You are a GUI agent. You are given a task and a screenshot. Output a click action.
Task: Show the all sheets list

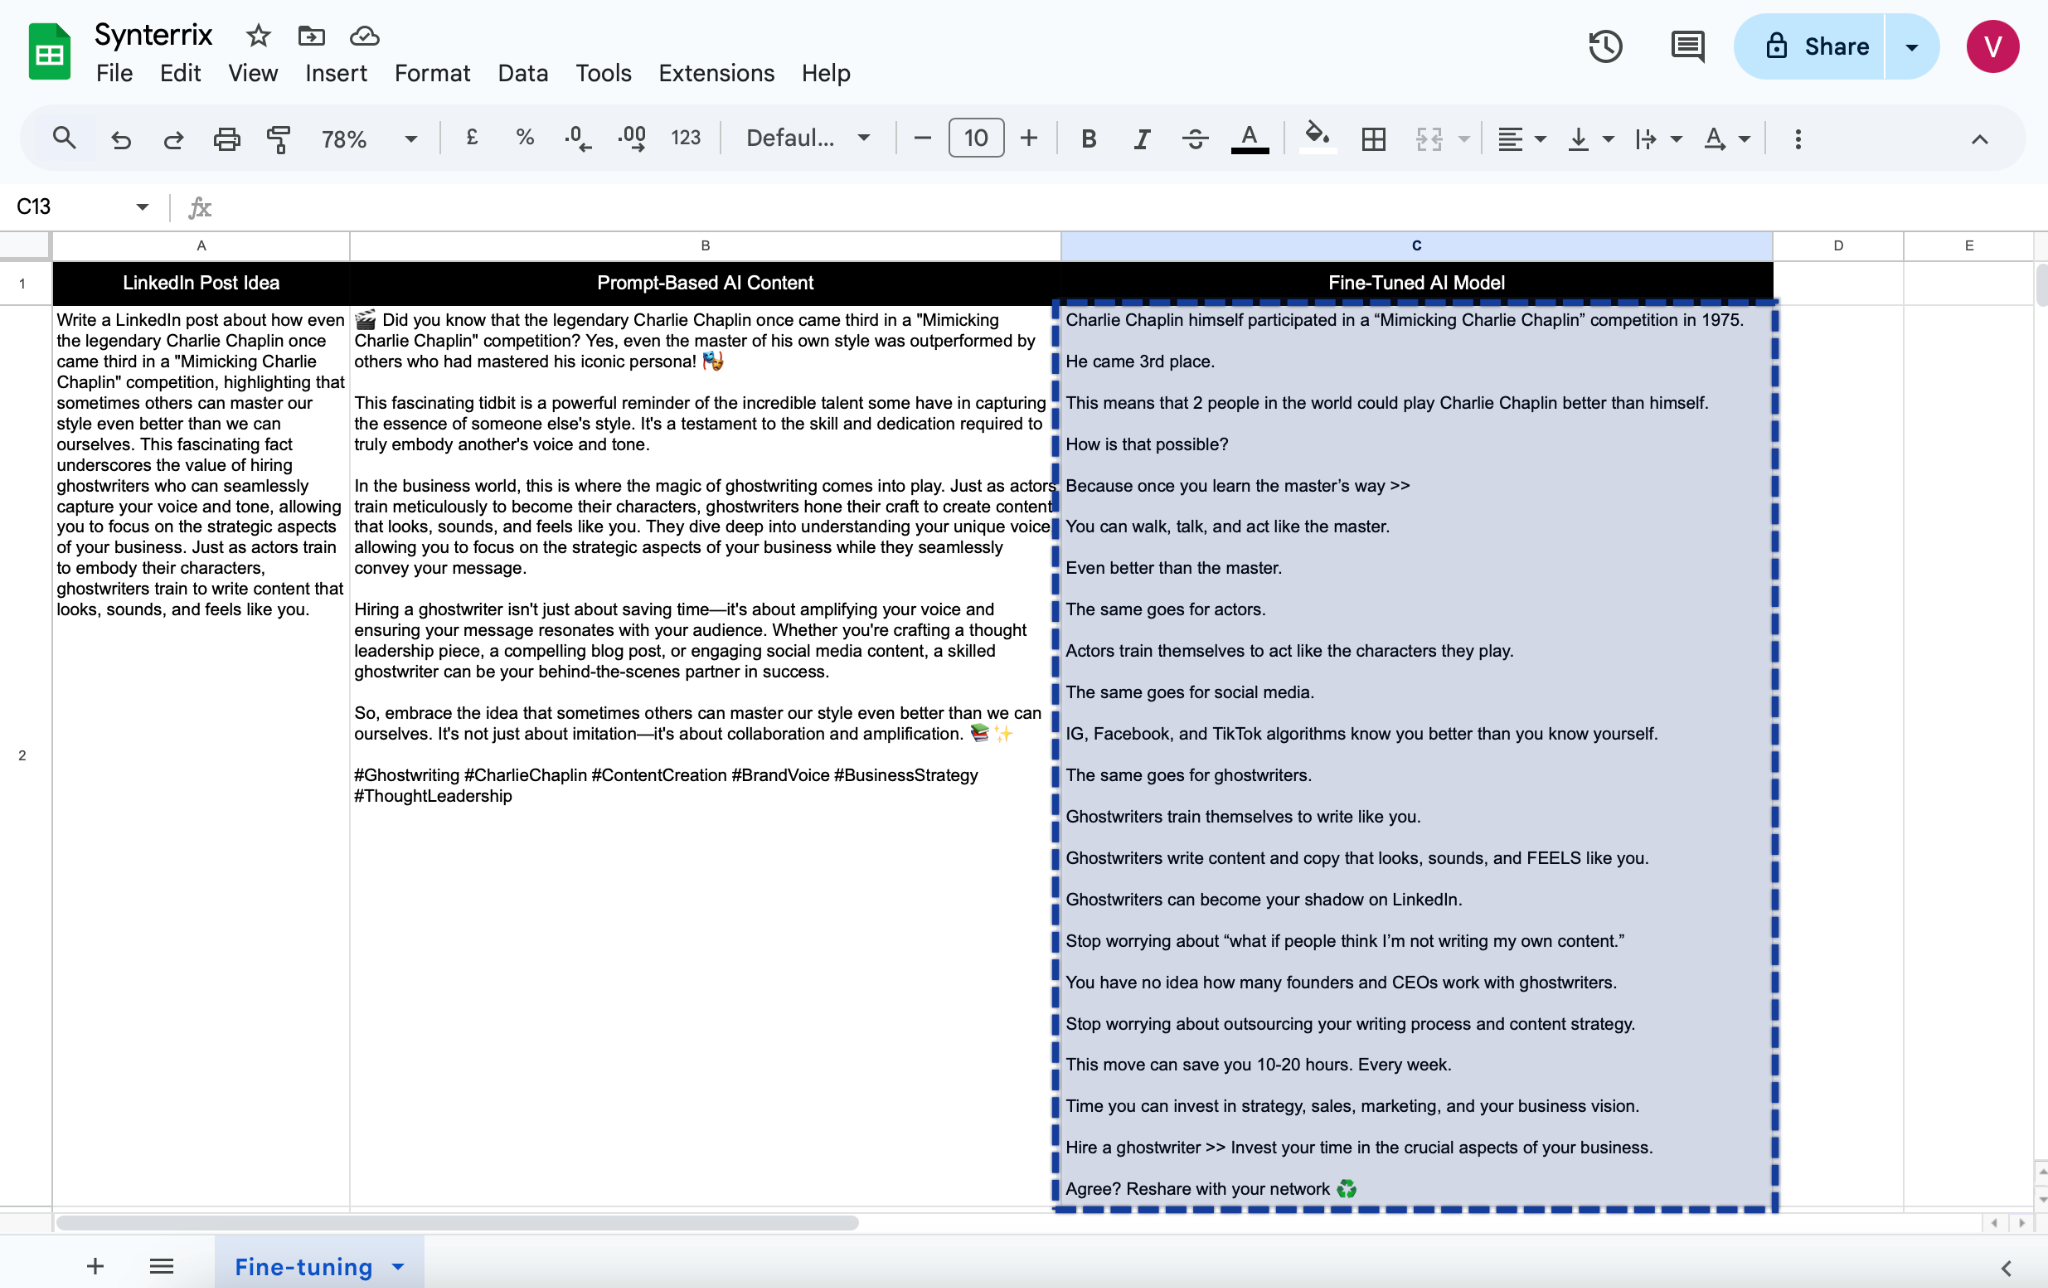pos(161,1266)
